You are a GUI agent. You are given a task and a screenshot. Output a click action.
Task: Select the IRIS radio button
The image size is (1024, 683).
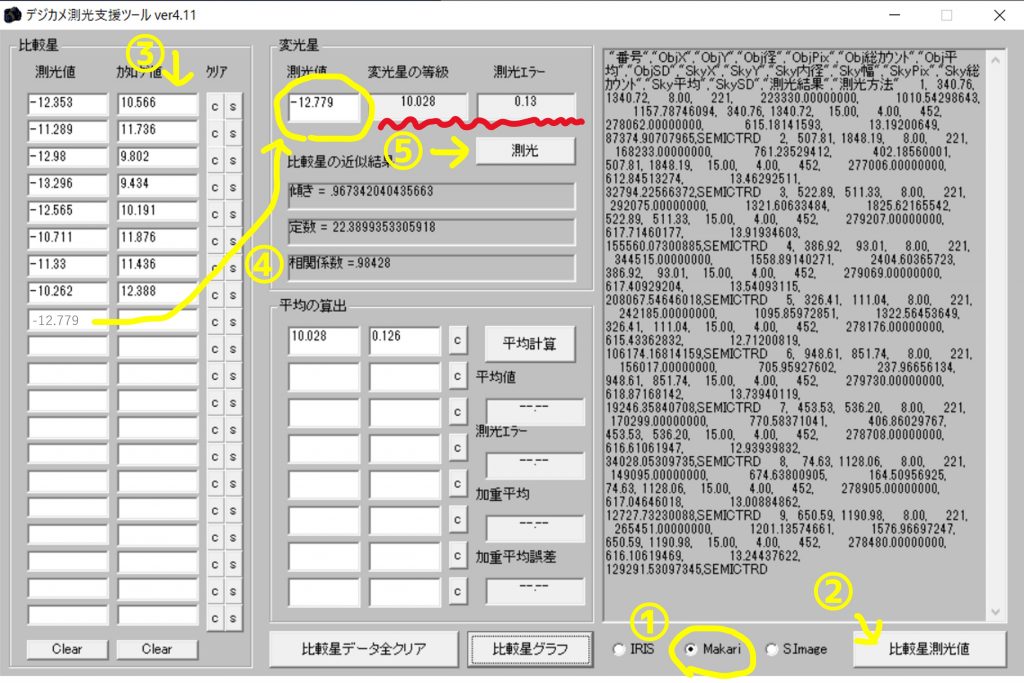pyautogui.click(x=619, y=649)
